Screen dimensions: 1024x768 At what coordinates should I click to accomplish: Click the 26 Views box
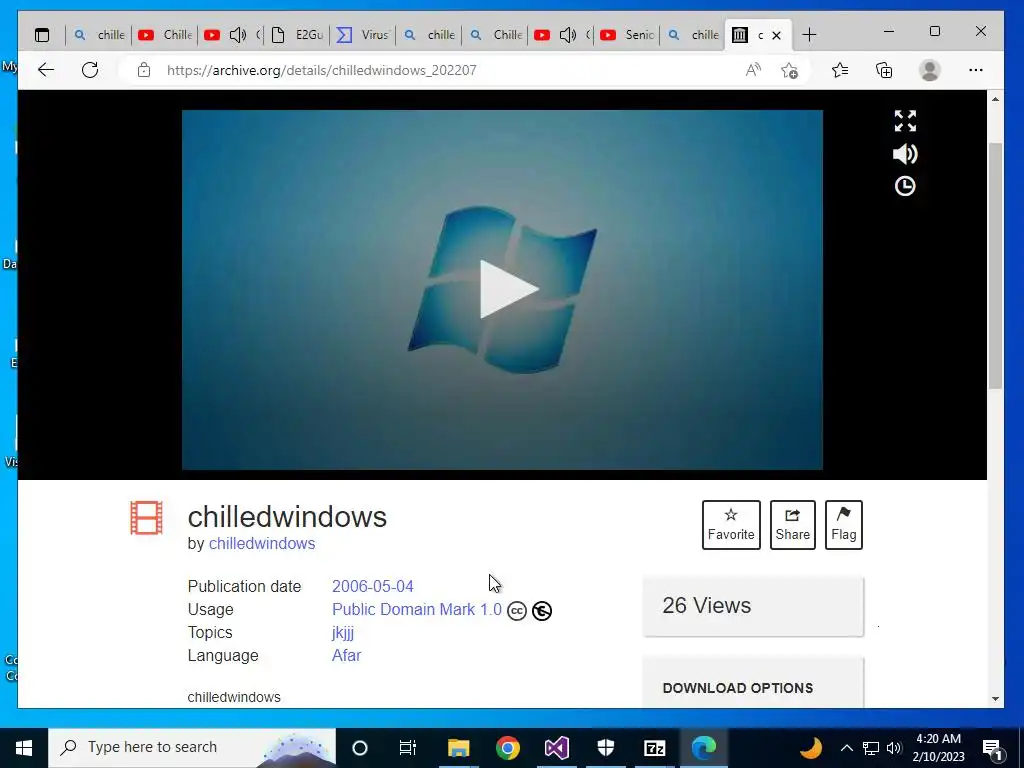pyautogui.click(x=753, y=606)
